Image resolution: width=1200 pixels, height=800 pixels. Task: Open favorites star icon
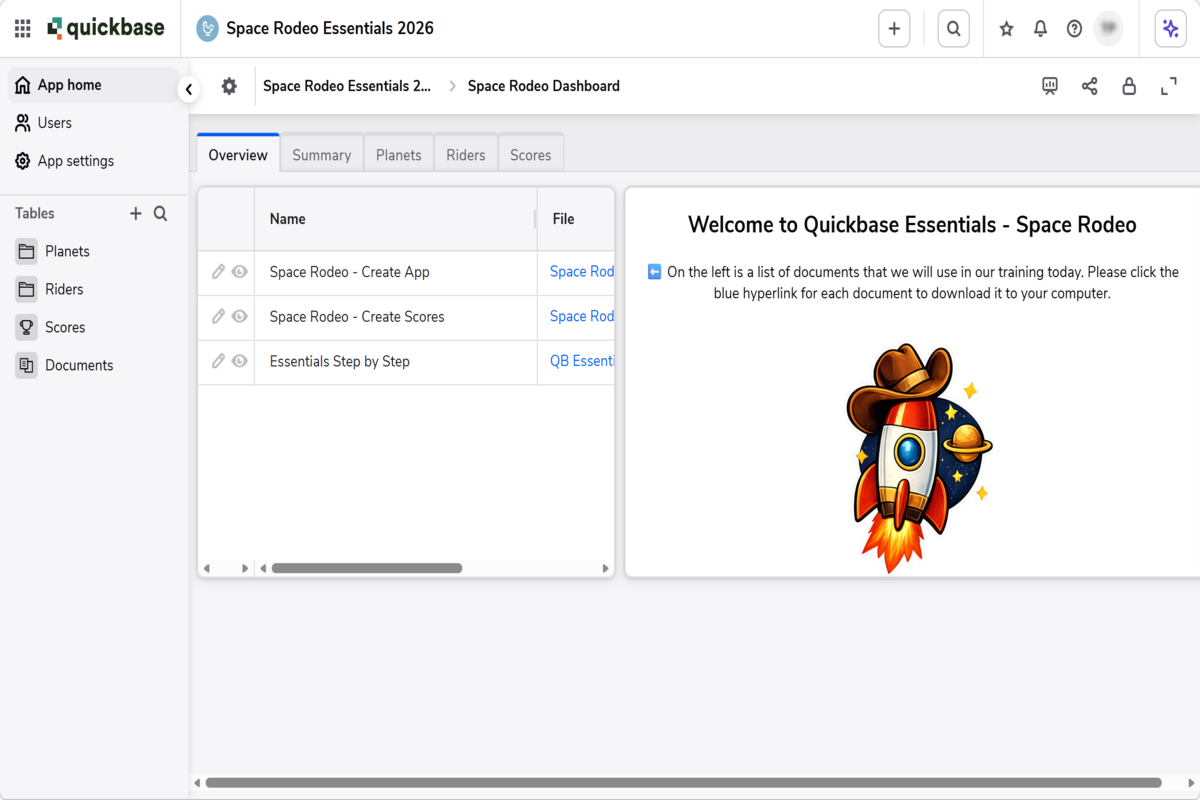(1007, 29)
